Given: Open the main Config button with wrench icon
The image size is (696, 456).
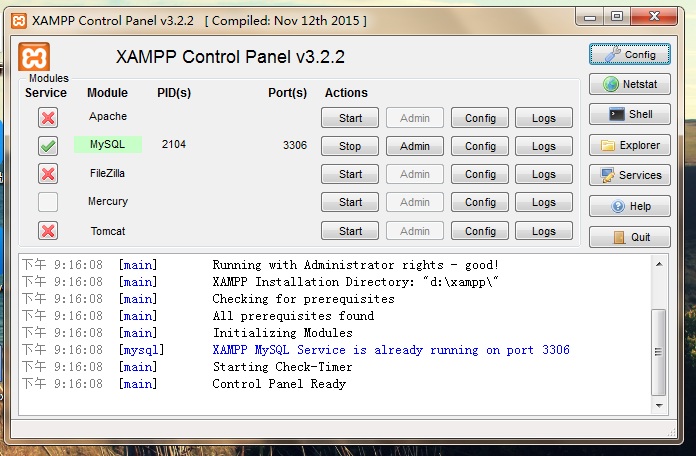Looking at the screenshot, I should (629, 54).
